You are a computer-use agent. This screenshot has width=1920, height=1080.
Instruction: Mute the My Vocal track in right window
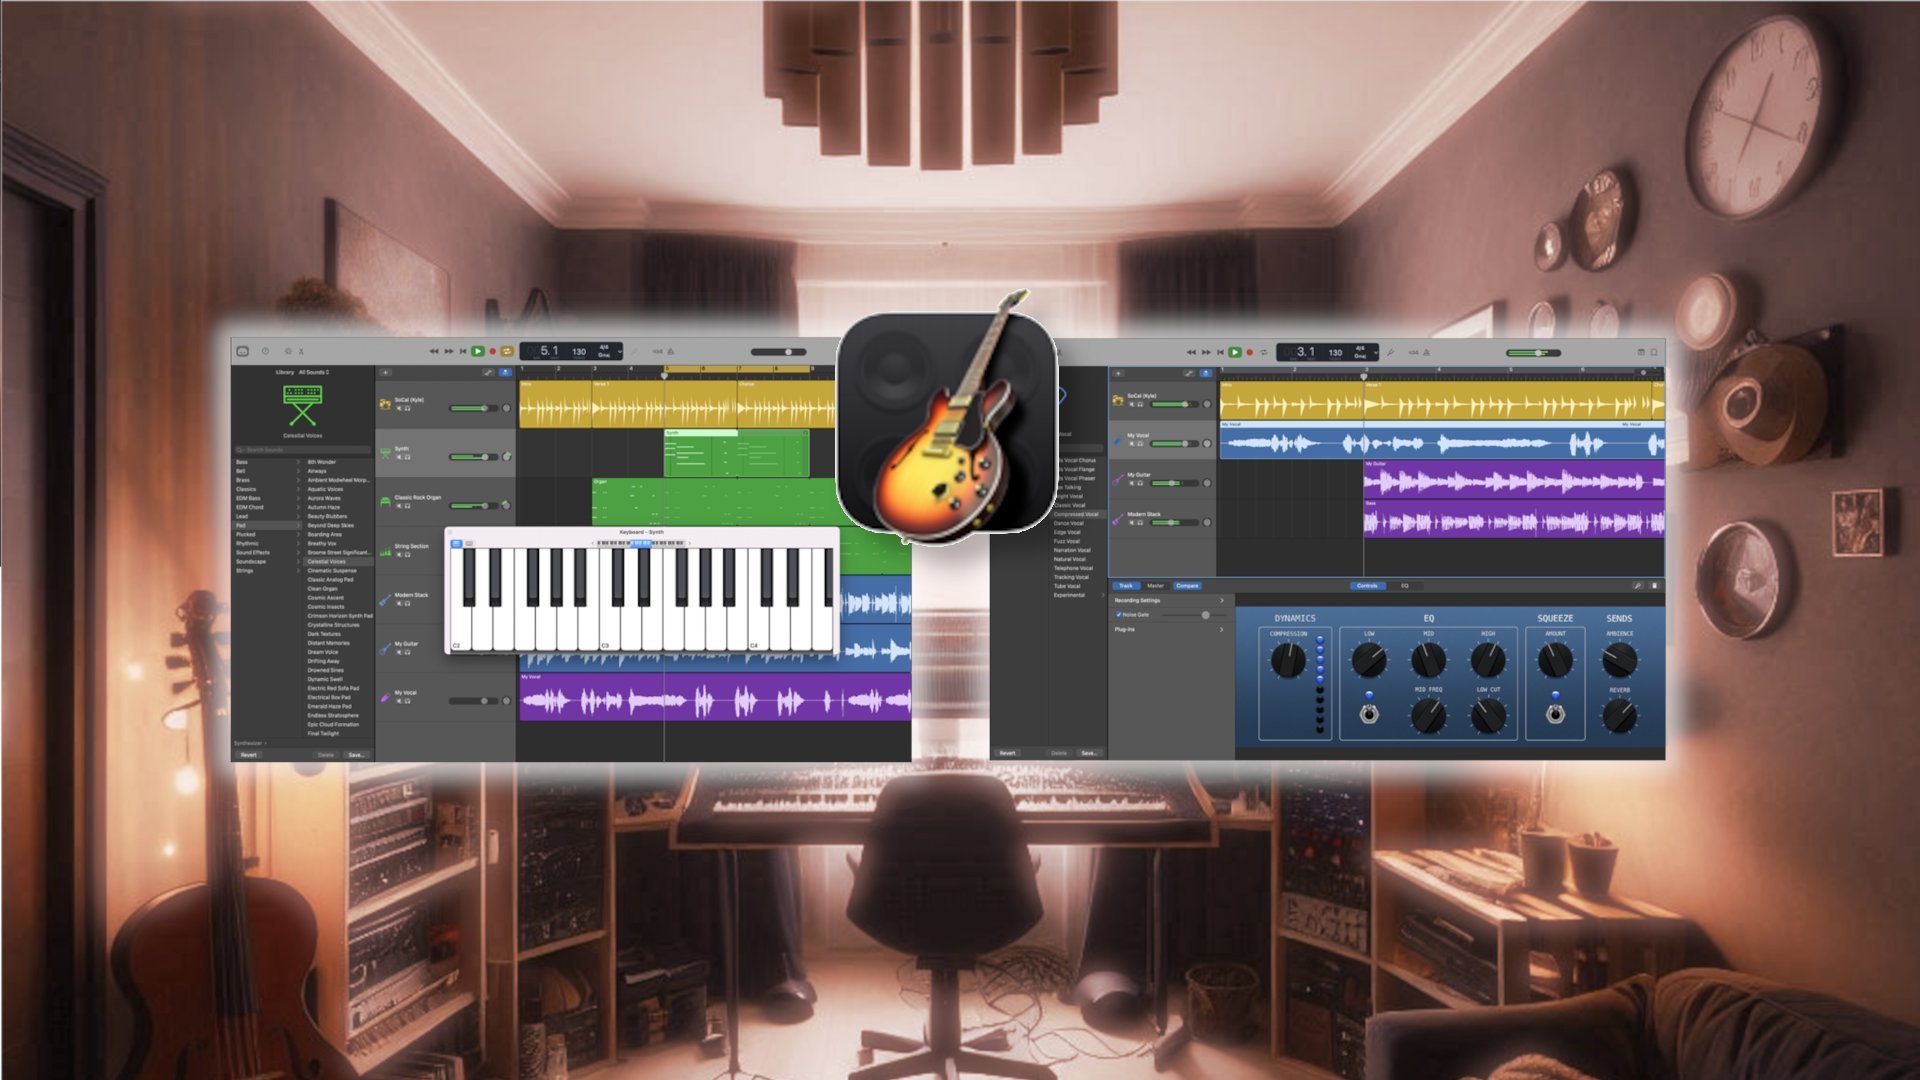1132,443
